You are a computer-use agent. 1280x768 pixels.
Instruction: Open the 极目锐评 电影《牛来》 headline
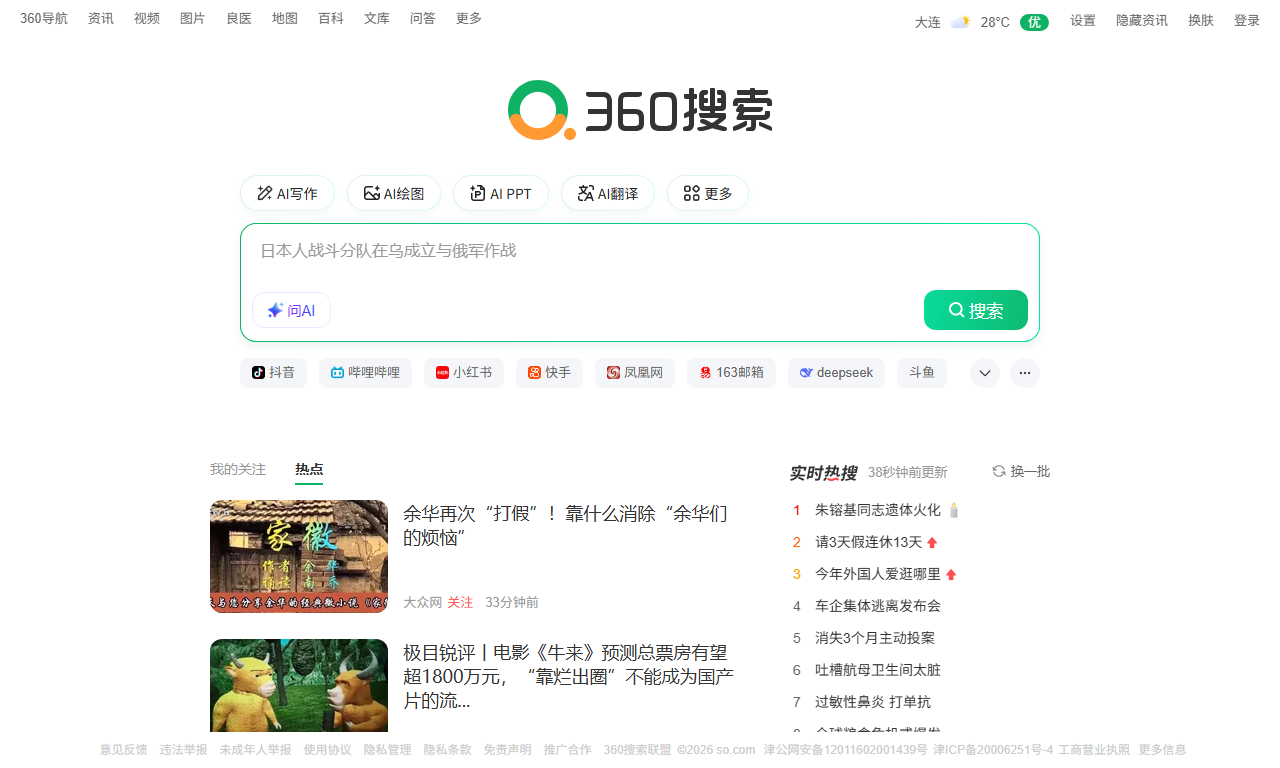coord(568,677)
